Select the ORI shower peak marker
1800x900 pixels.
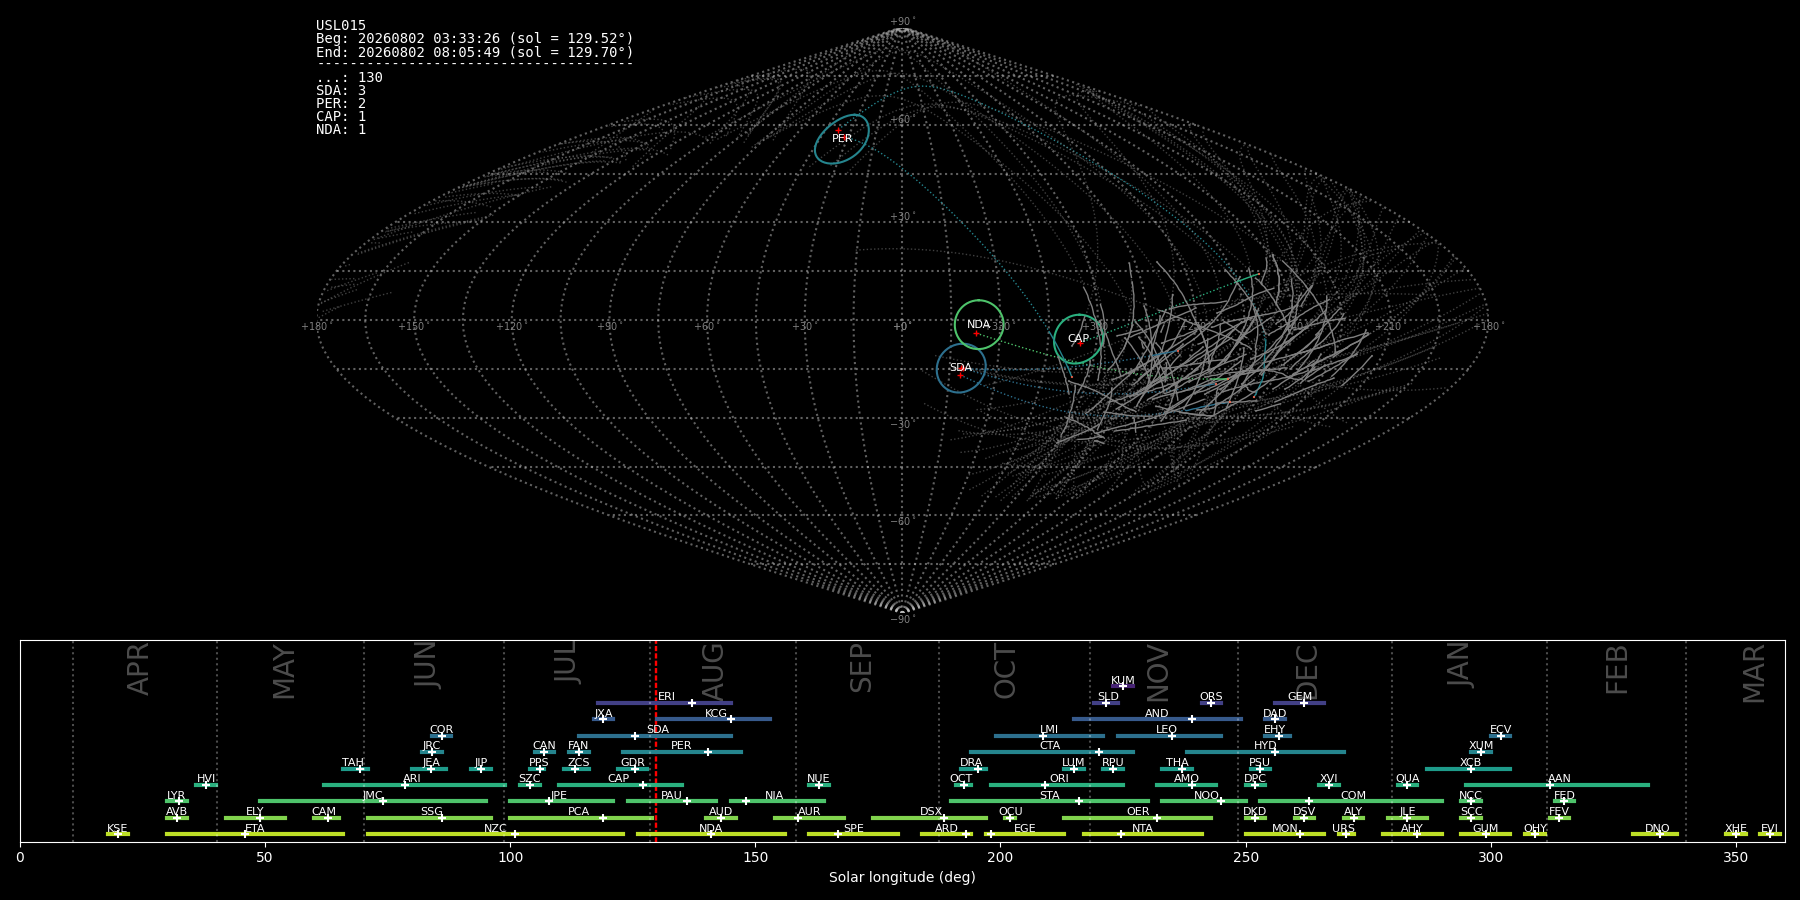tap(1045, 785)
